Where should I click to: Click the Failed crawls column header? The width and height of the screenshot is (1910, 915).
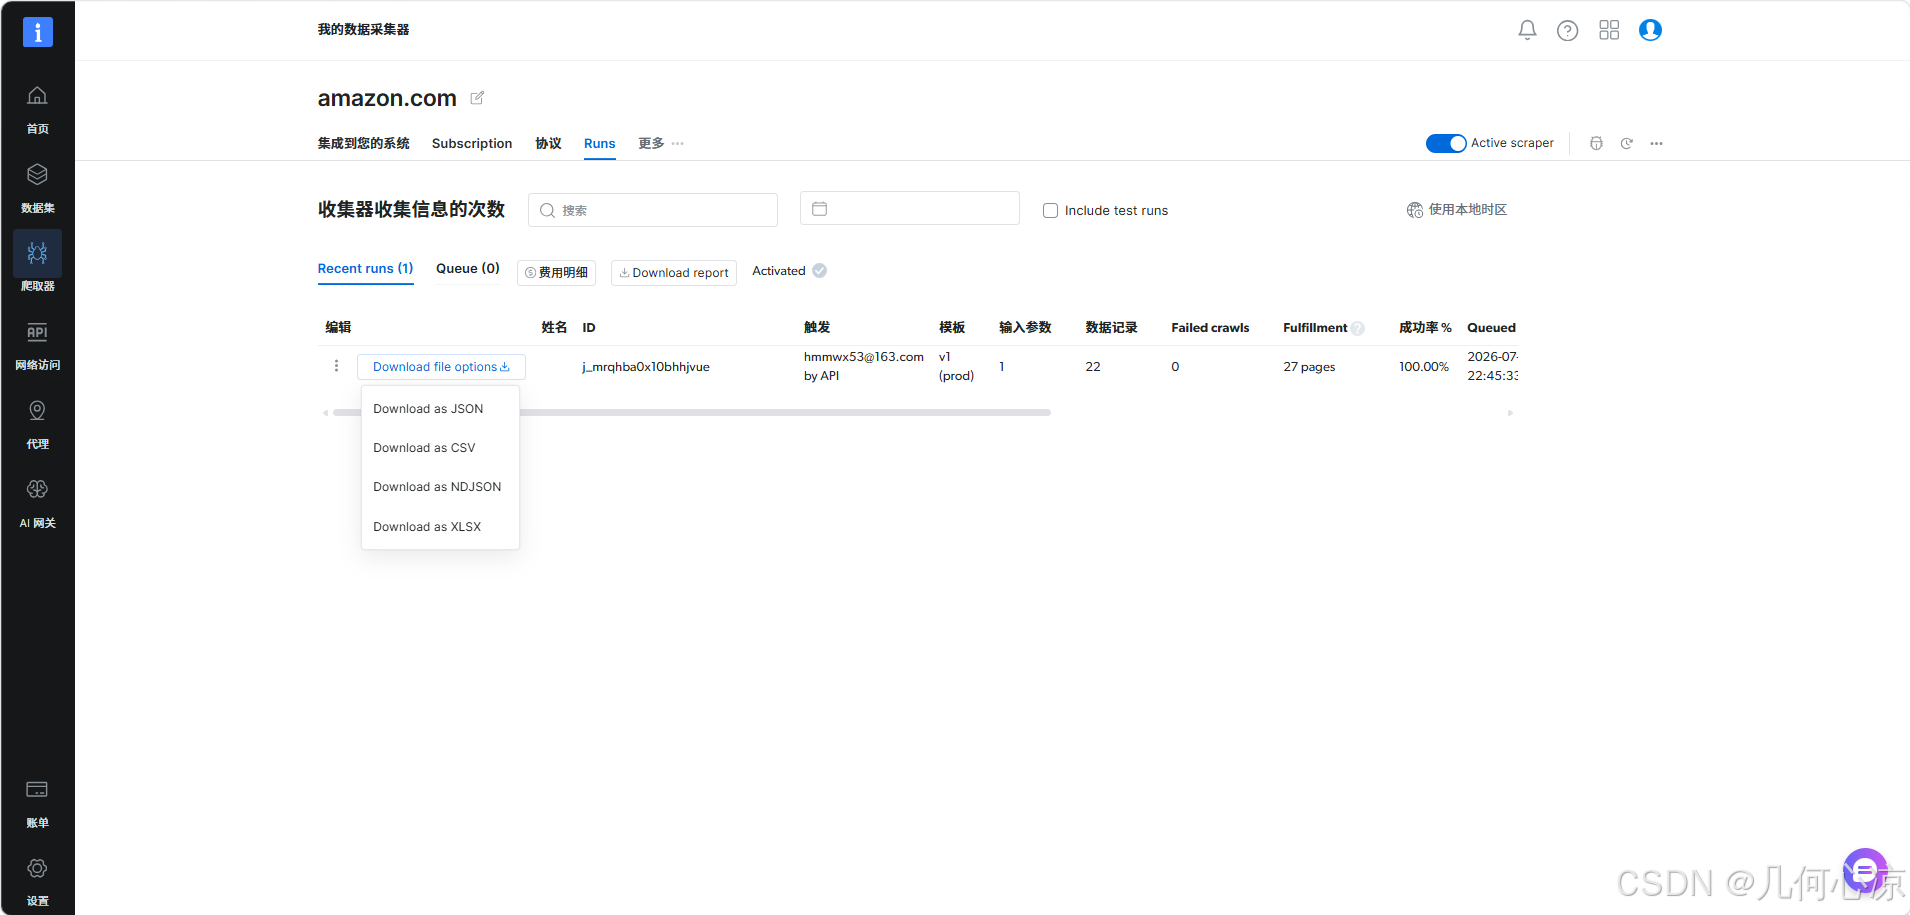click(x=1210, y=328)
